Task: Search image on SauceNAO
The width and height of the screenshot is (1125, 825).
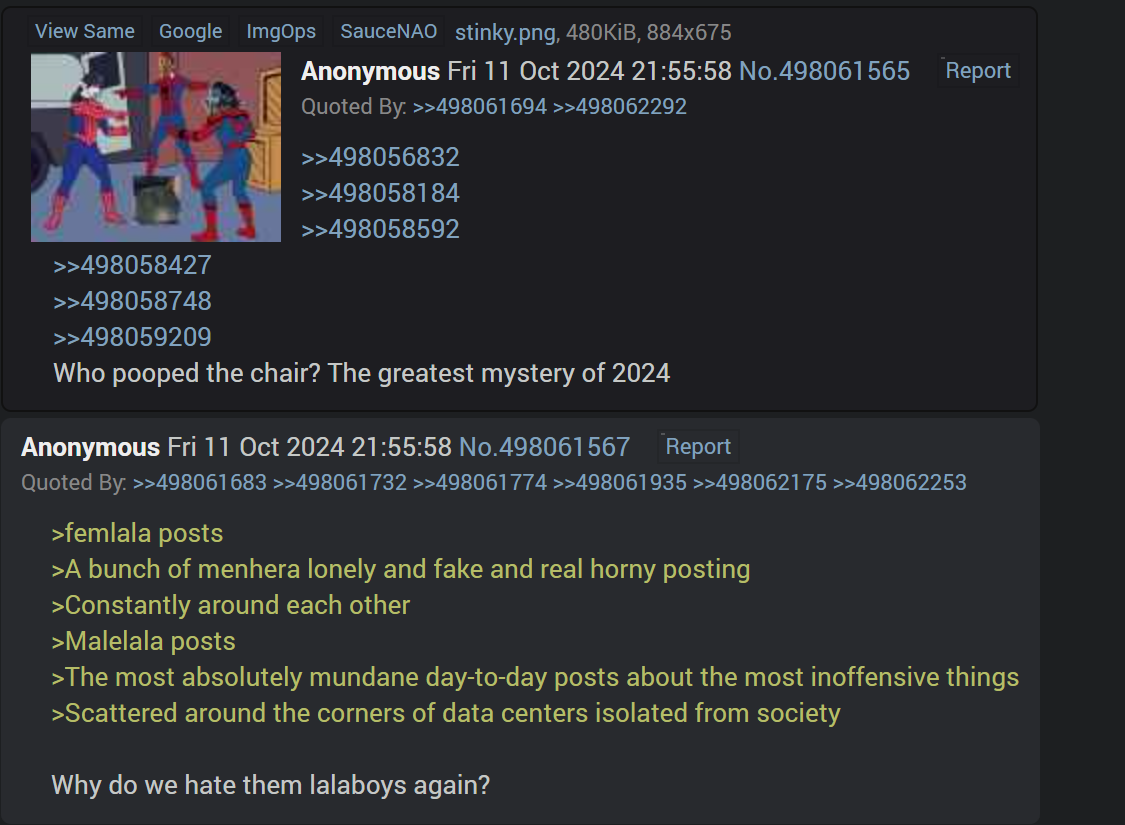Action: tap(388, 32)
